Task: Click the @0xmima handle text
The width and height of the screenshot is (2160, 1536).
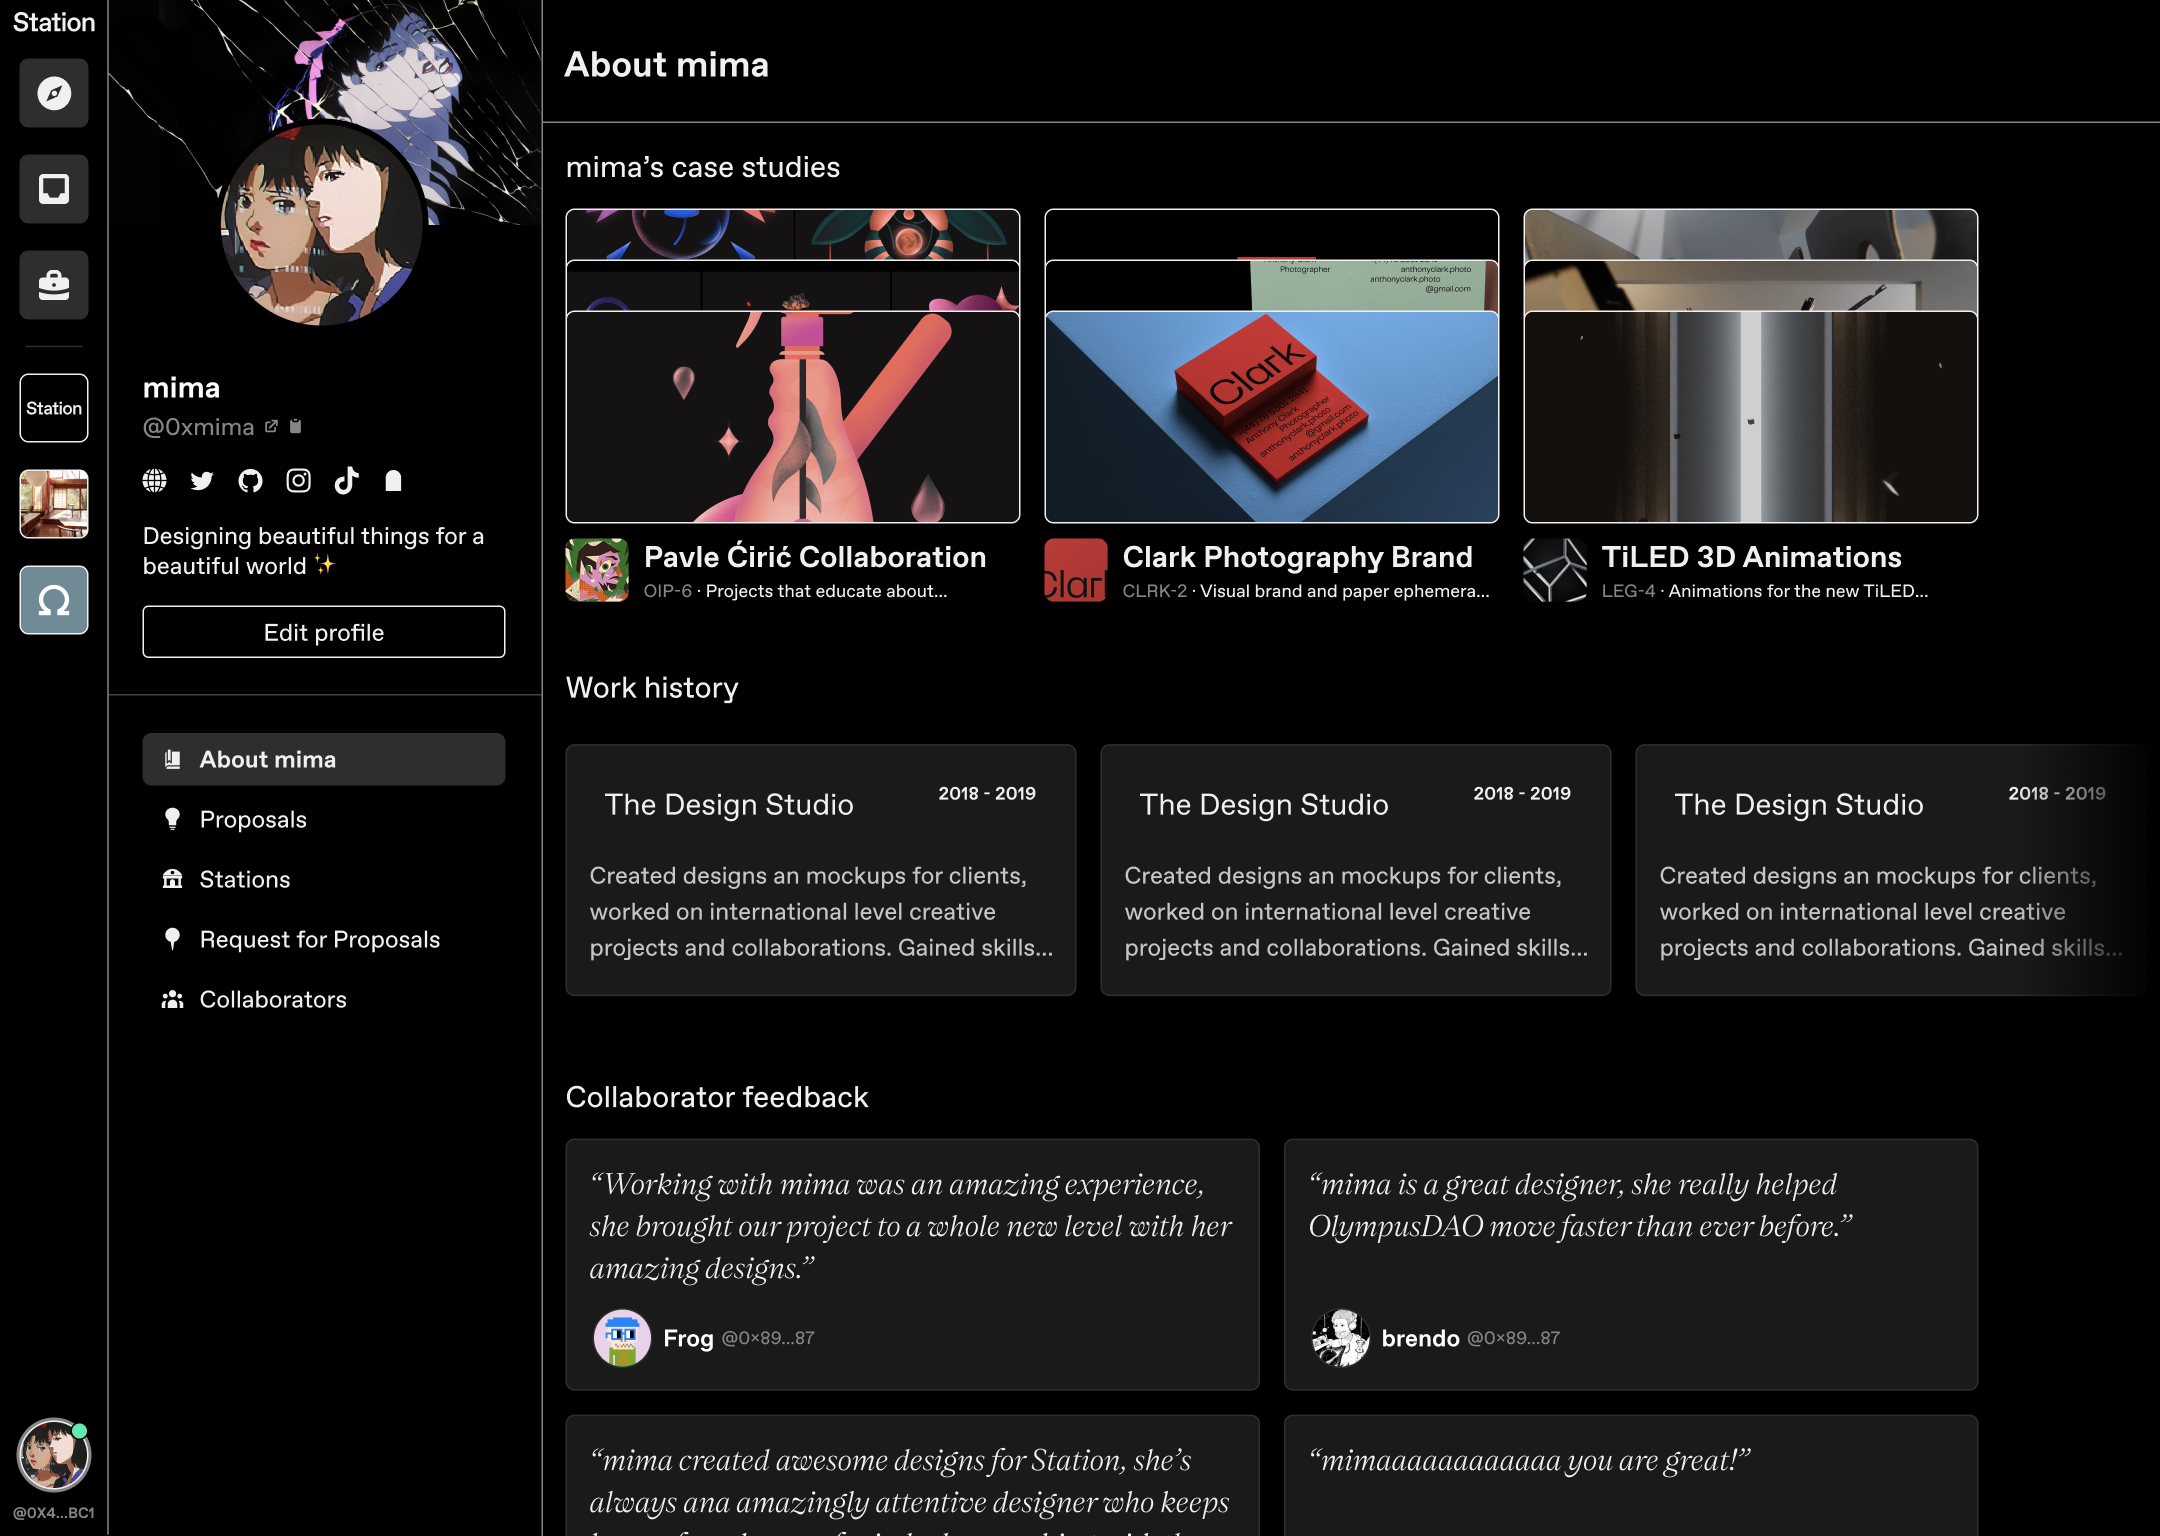Action: [199, 427]
